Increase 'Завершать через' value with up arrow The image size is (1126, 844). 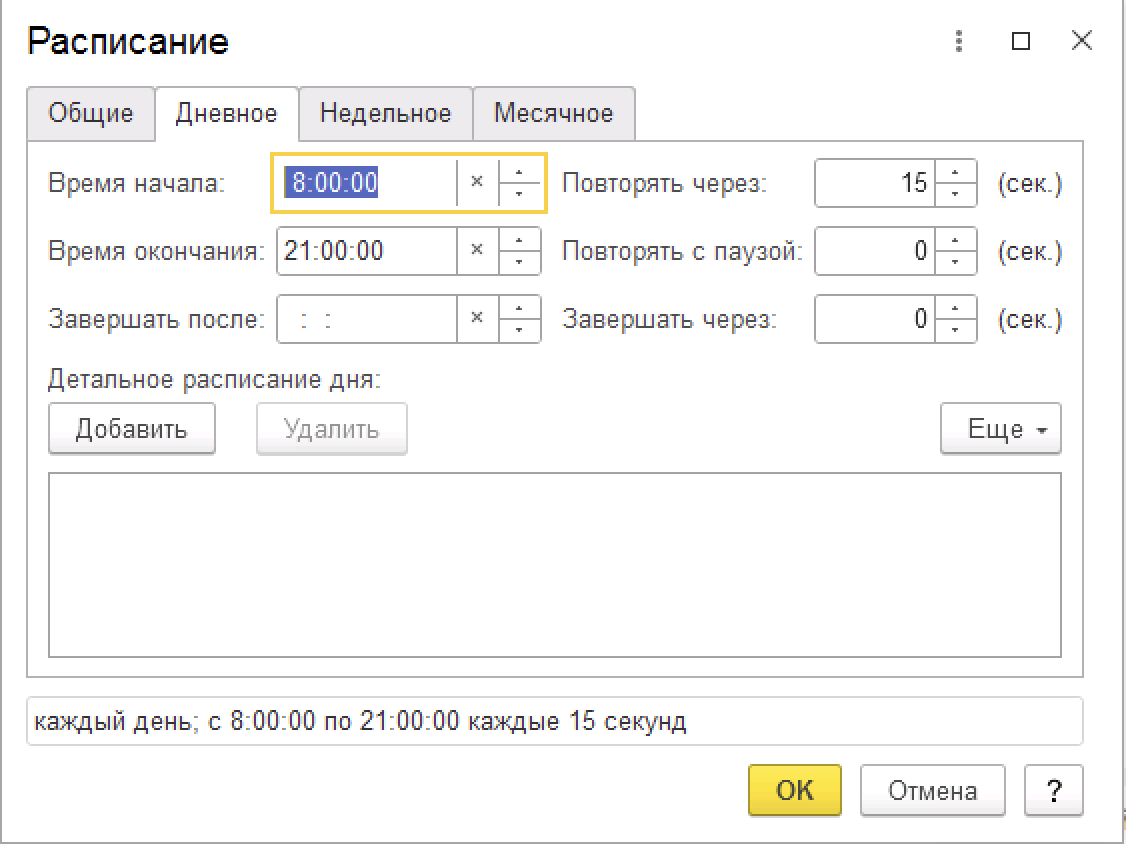coord(956,309)
